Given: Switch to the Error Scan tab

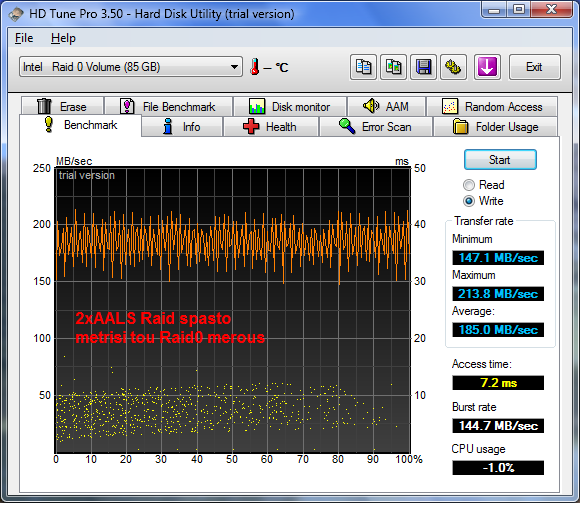Looking at the screenshot, I should coord(376,127).
